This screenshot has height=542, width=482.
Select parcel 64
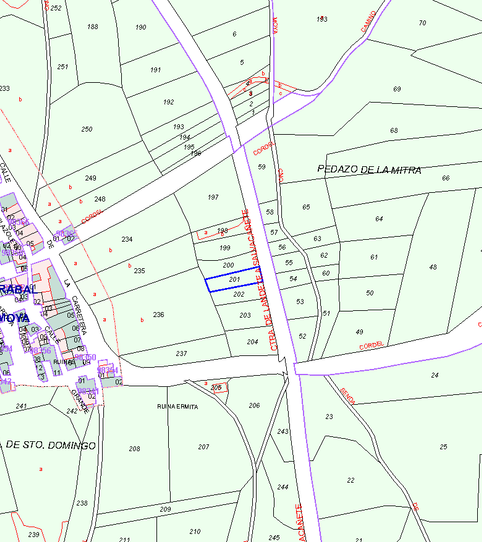[379, 219]
